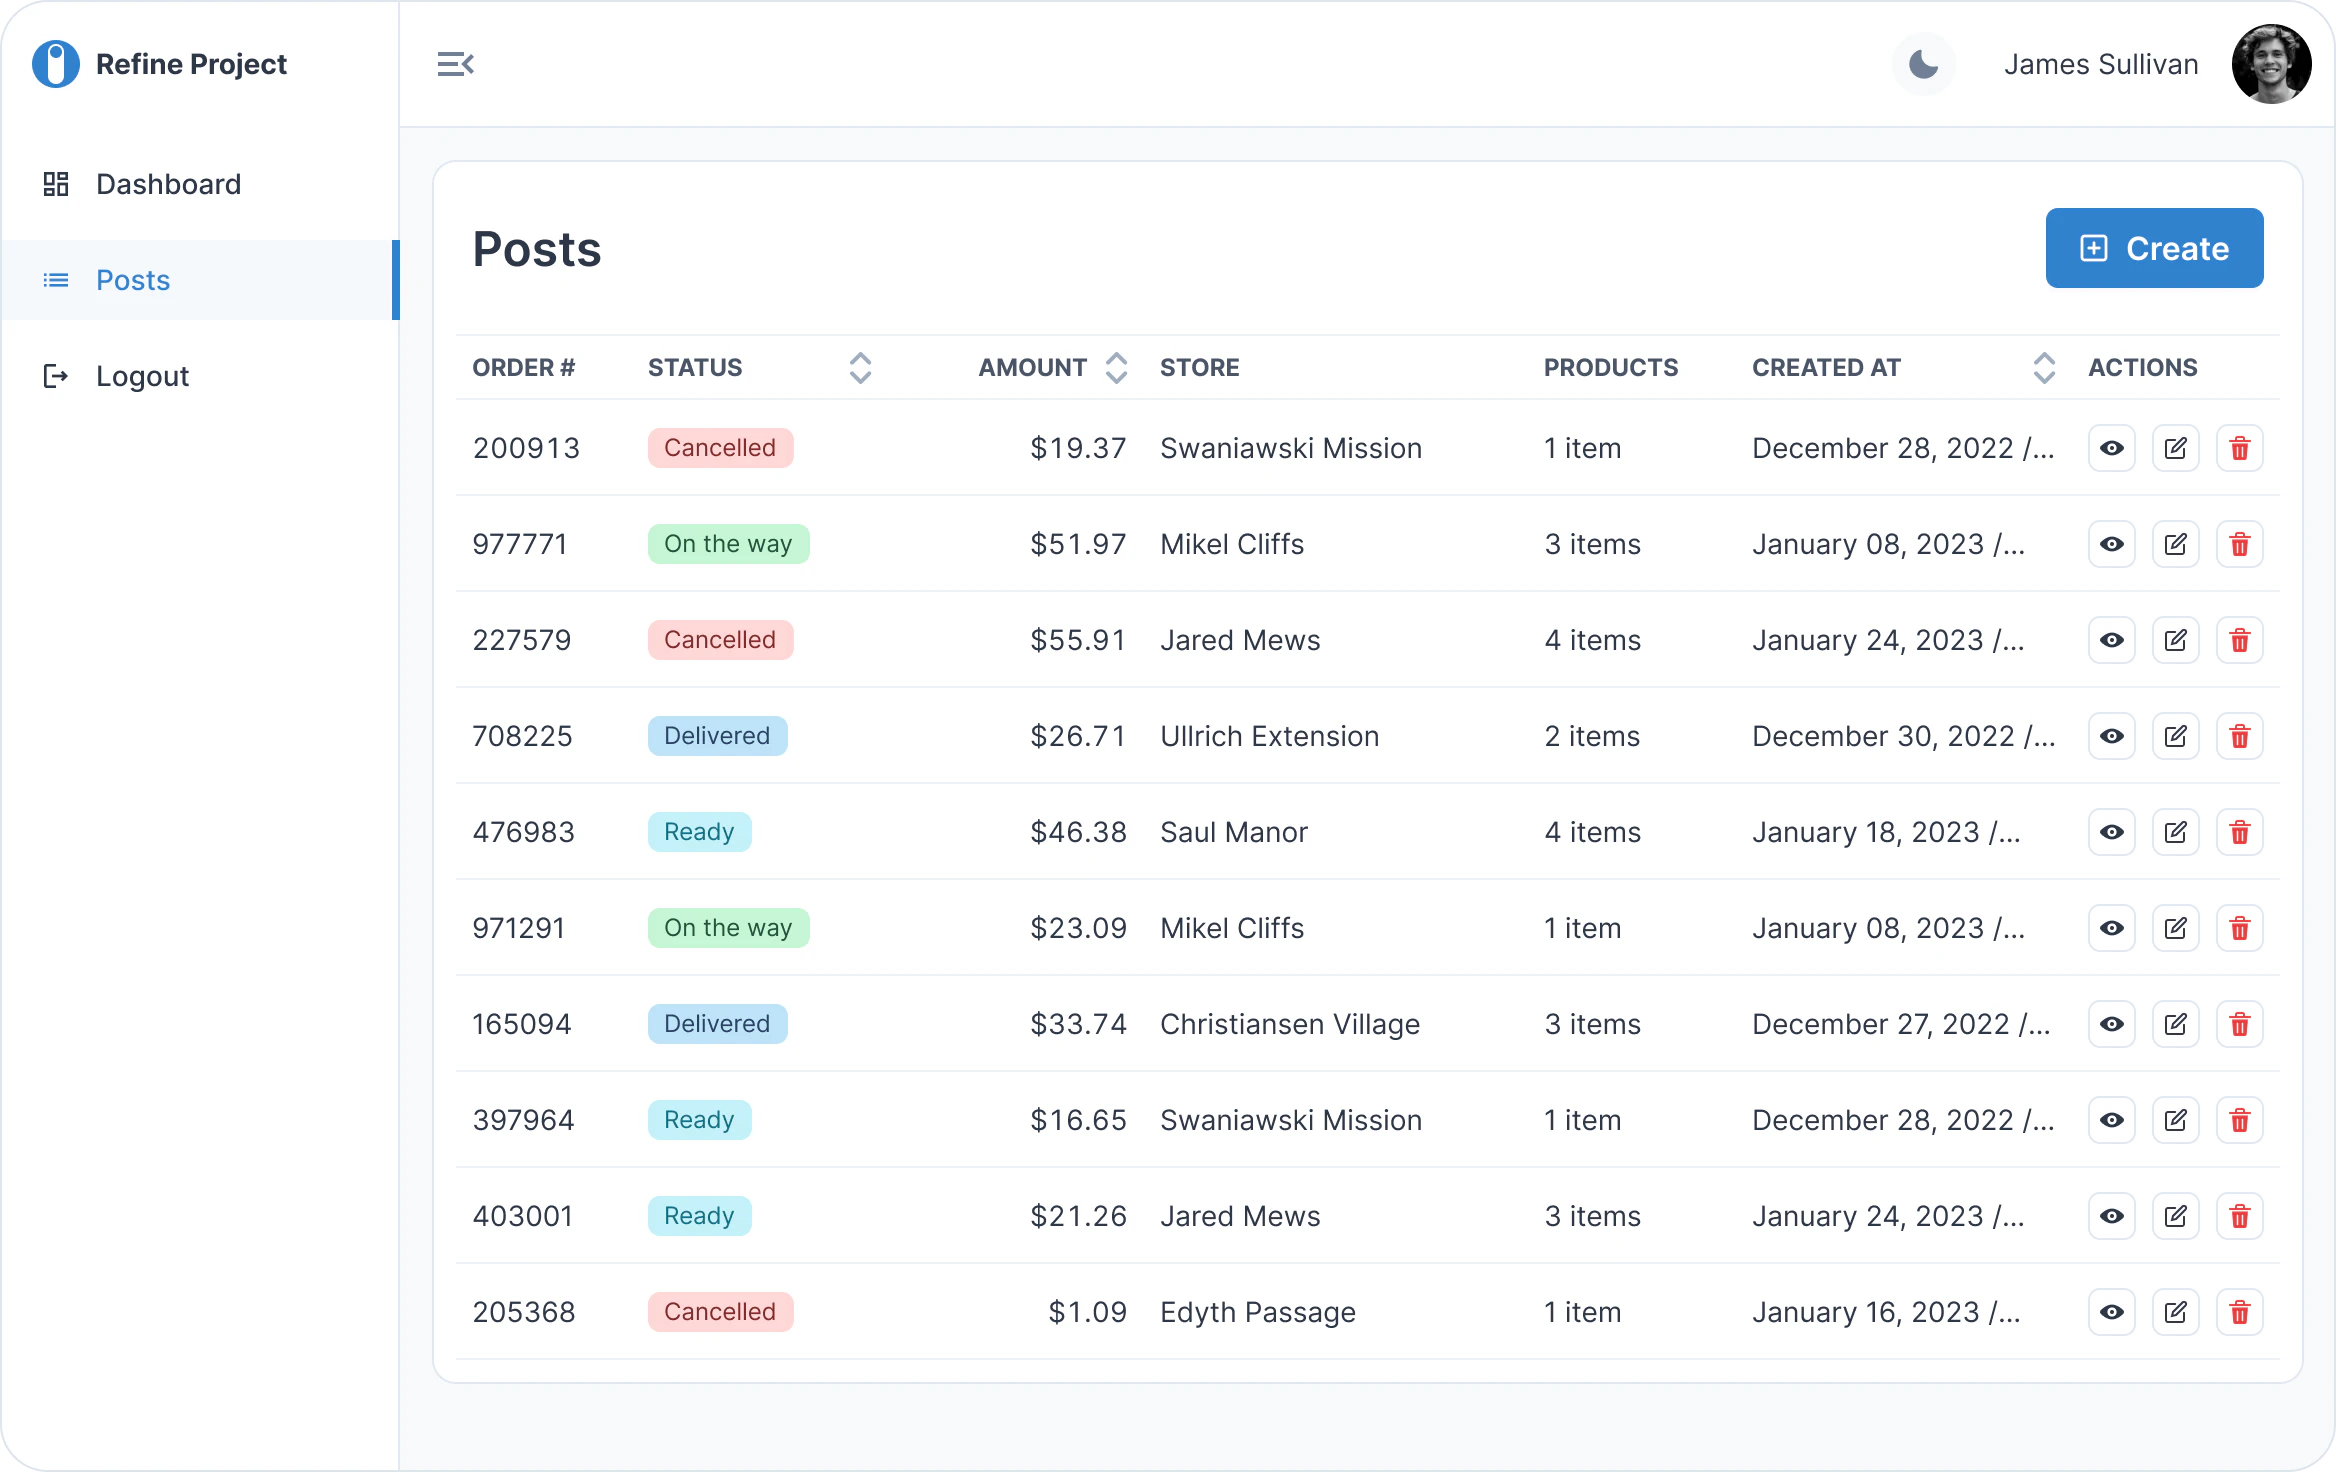Image resolution: width=2336 pixels, height=1472 pixels.
Task: Select the Logout icon in the sidebar
Action: tap(56, 376)
